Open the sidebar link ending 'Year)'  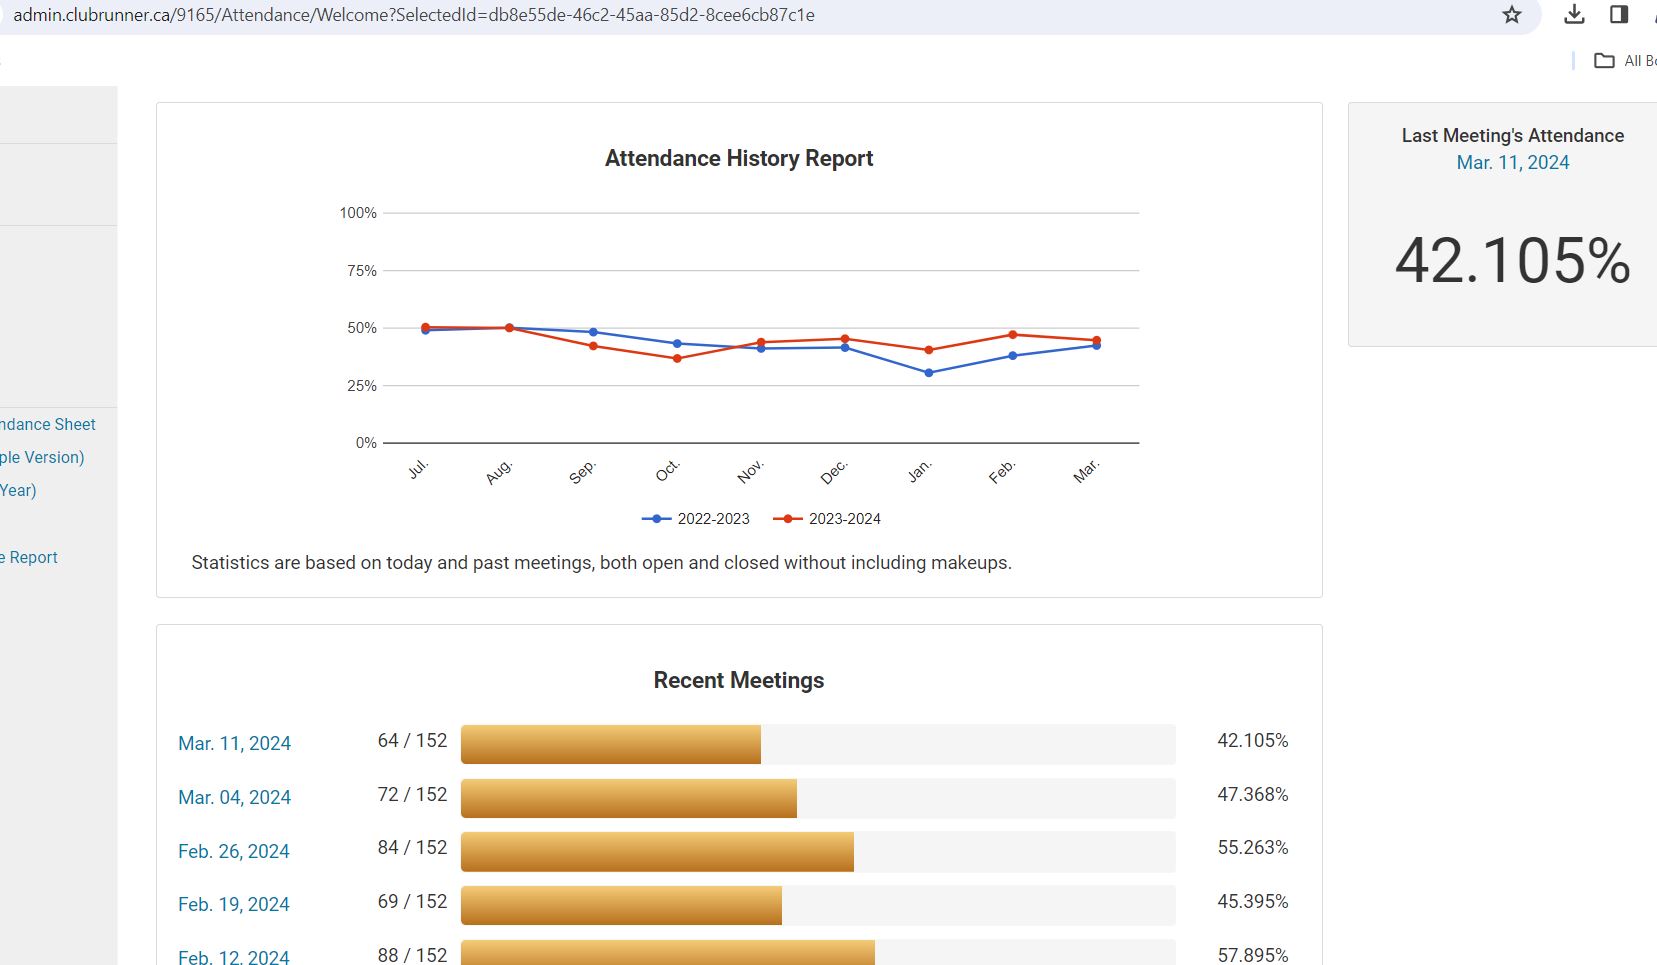point(18,490)
